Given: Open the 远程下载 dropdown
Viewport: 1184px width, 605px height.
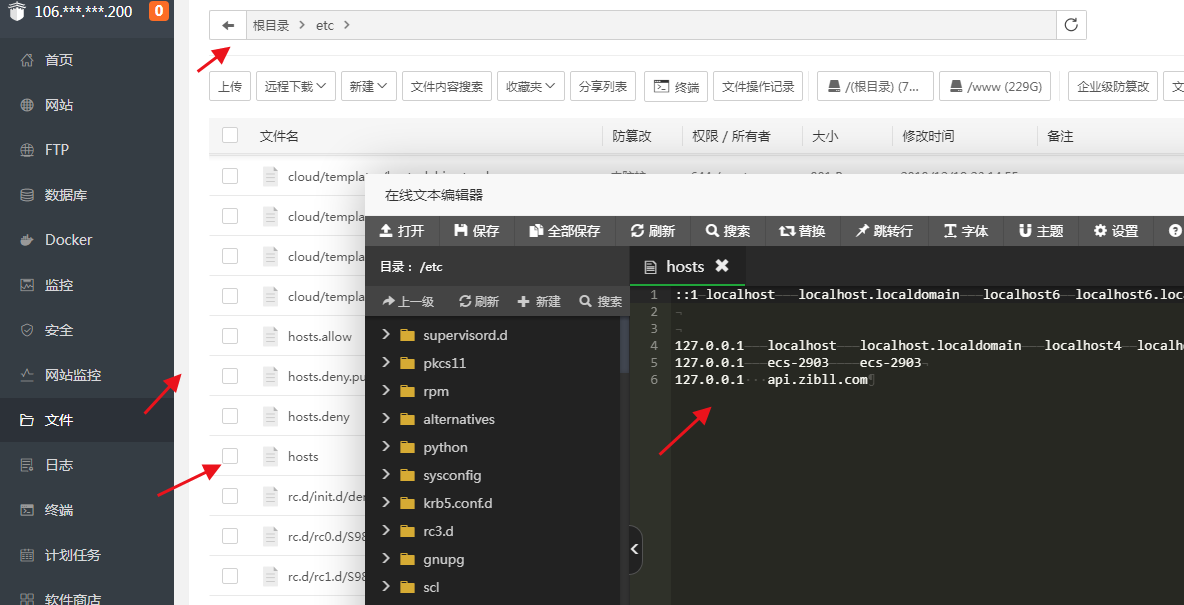Looking at the screenshot, I should (295, 87).
